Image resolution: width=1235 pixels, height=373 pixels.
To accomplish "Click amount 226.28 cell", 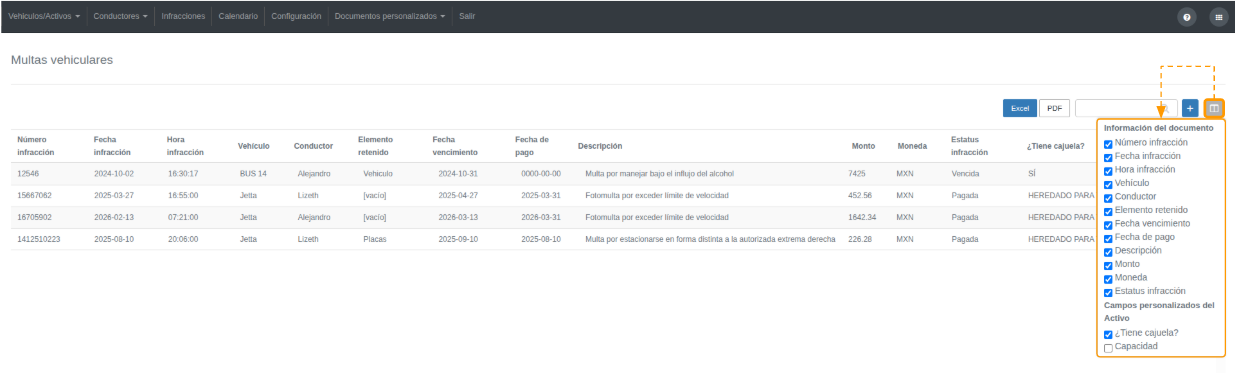I will pyautogui.click(x=860, y=239).
